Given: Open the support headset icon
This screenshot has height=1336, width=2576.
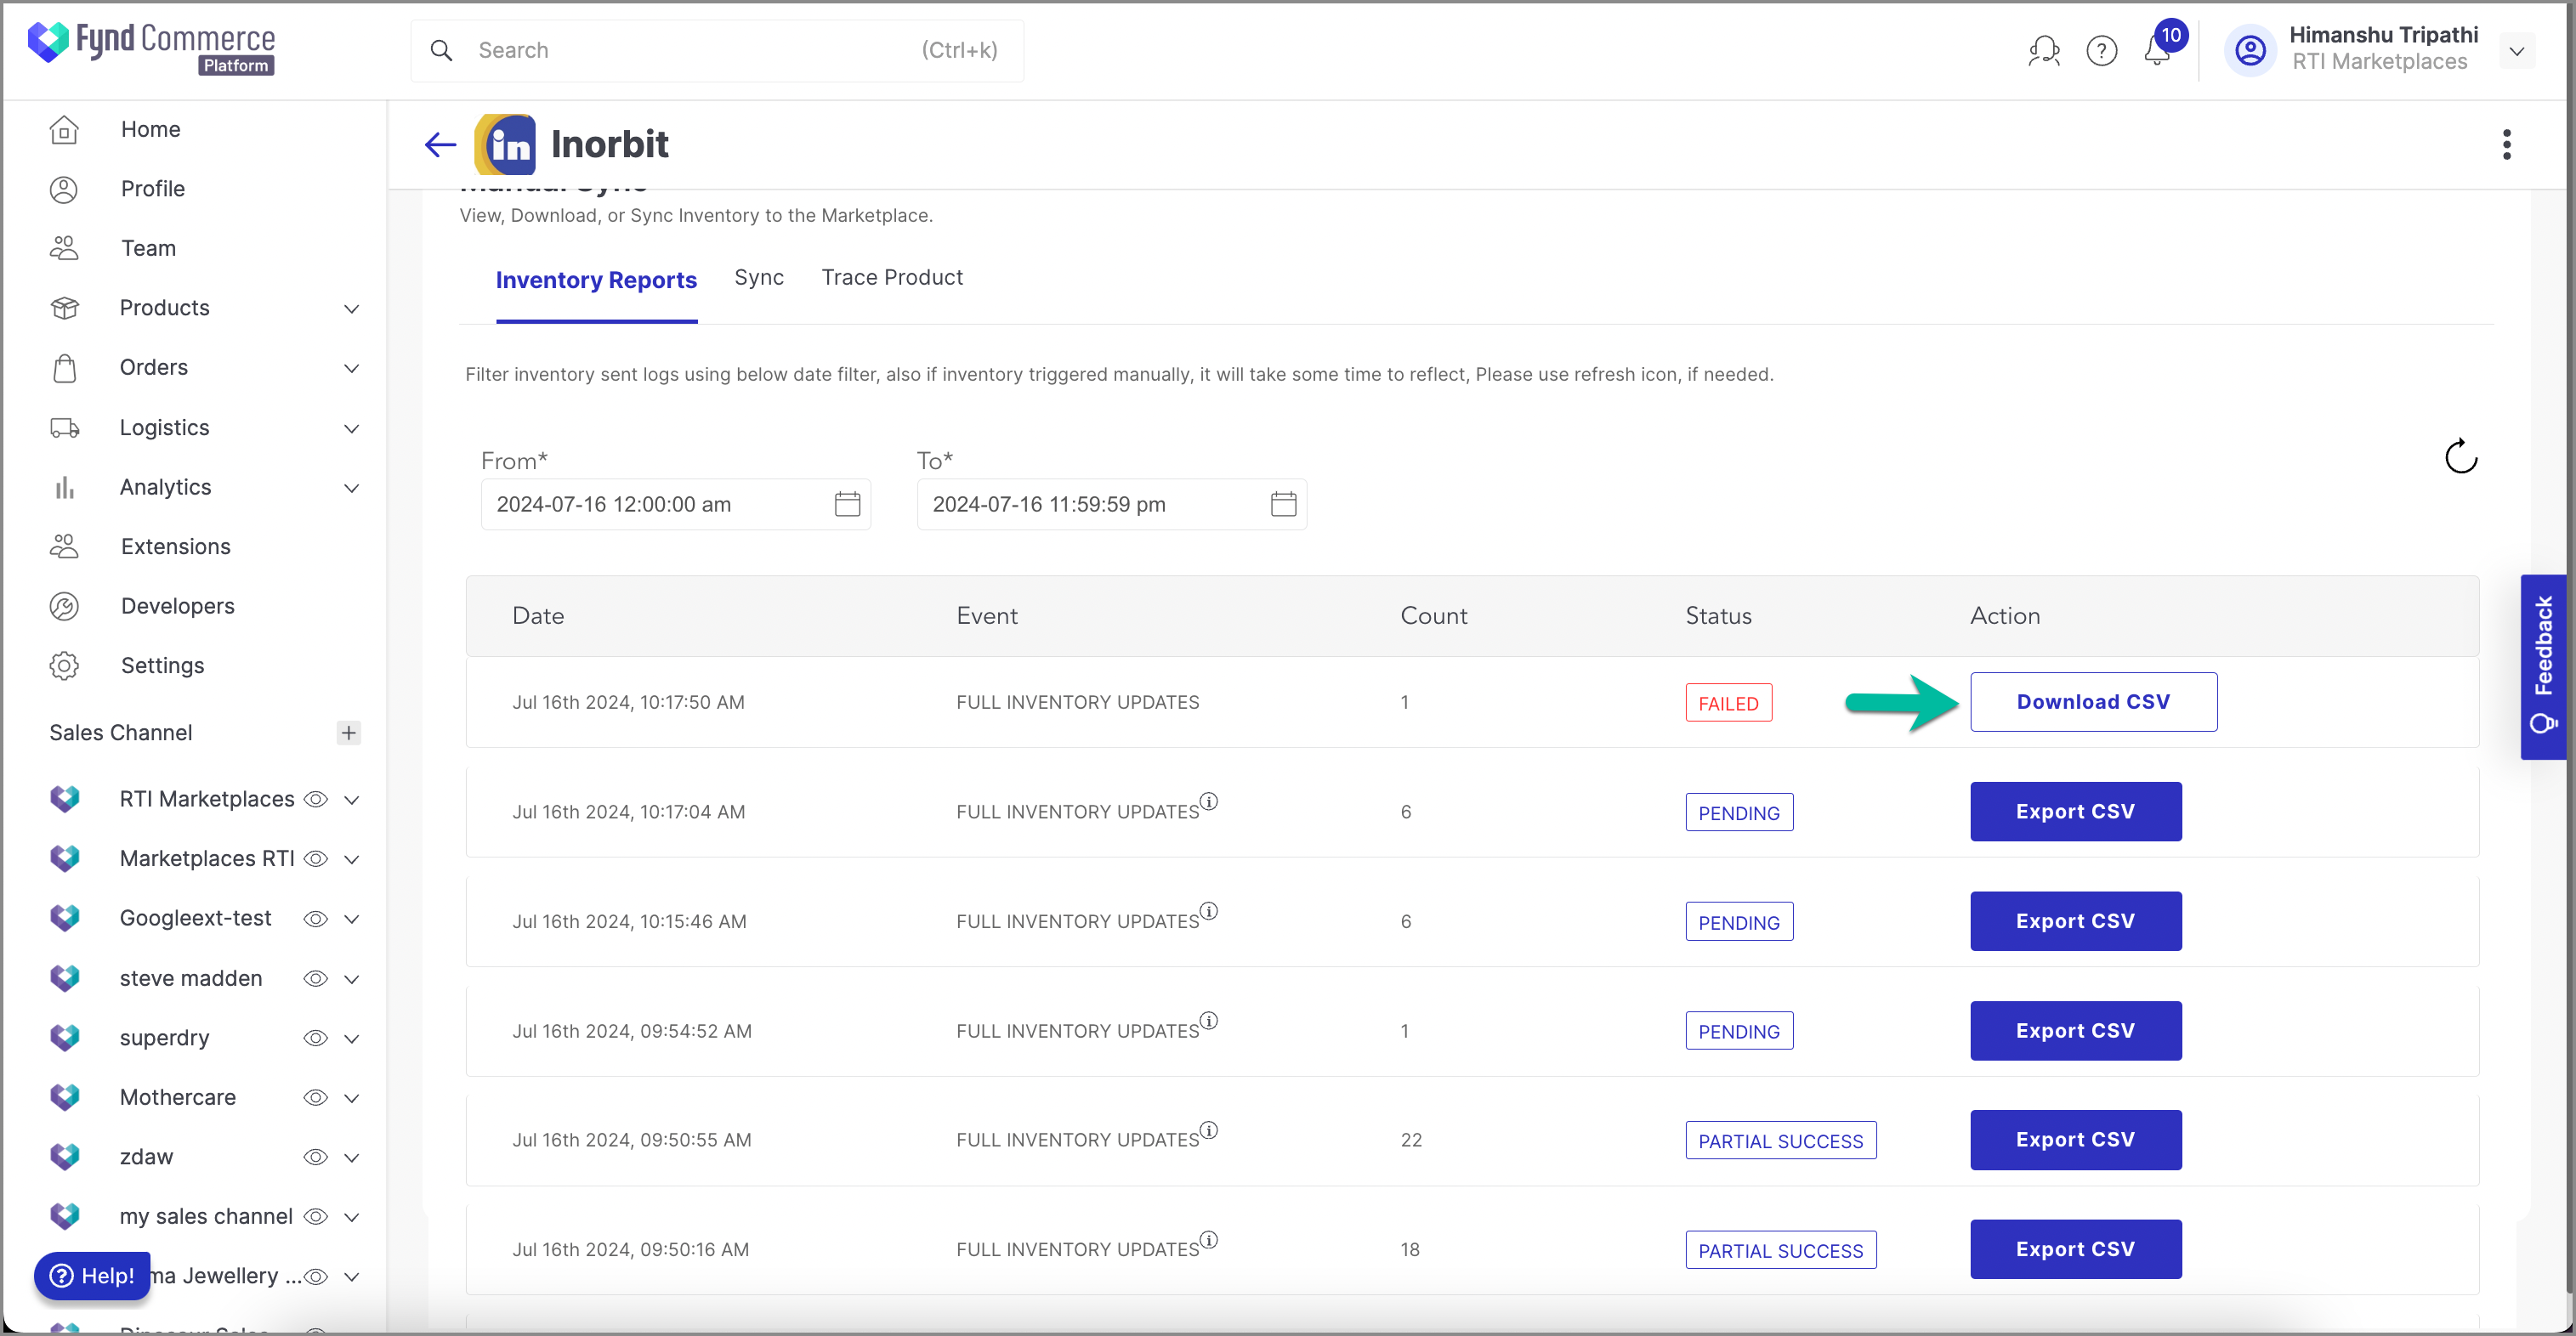Looking at the screenshot, I should (2044, 50).
